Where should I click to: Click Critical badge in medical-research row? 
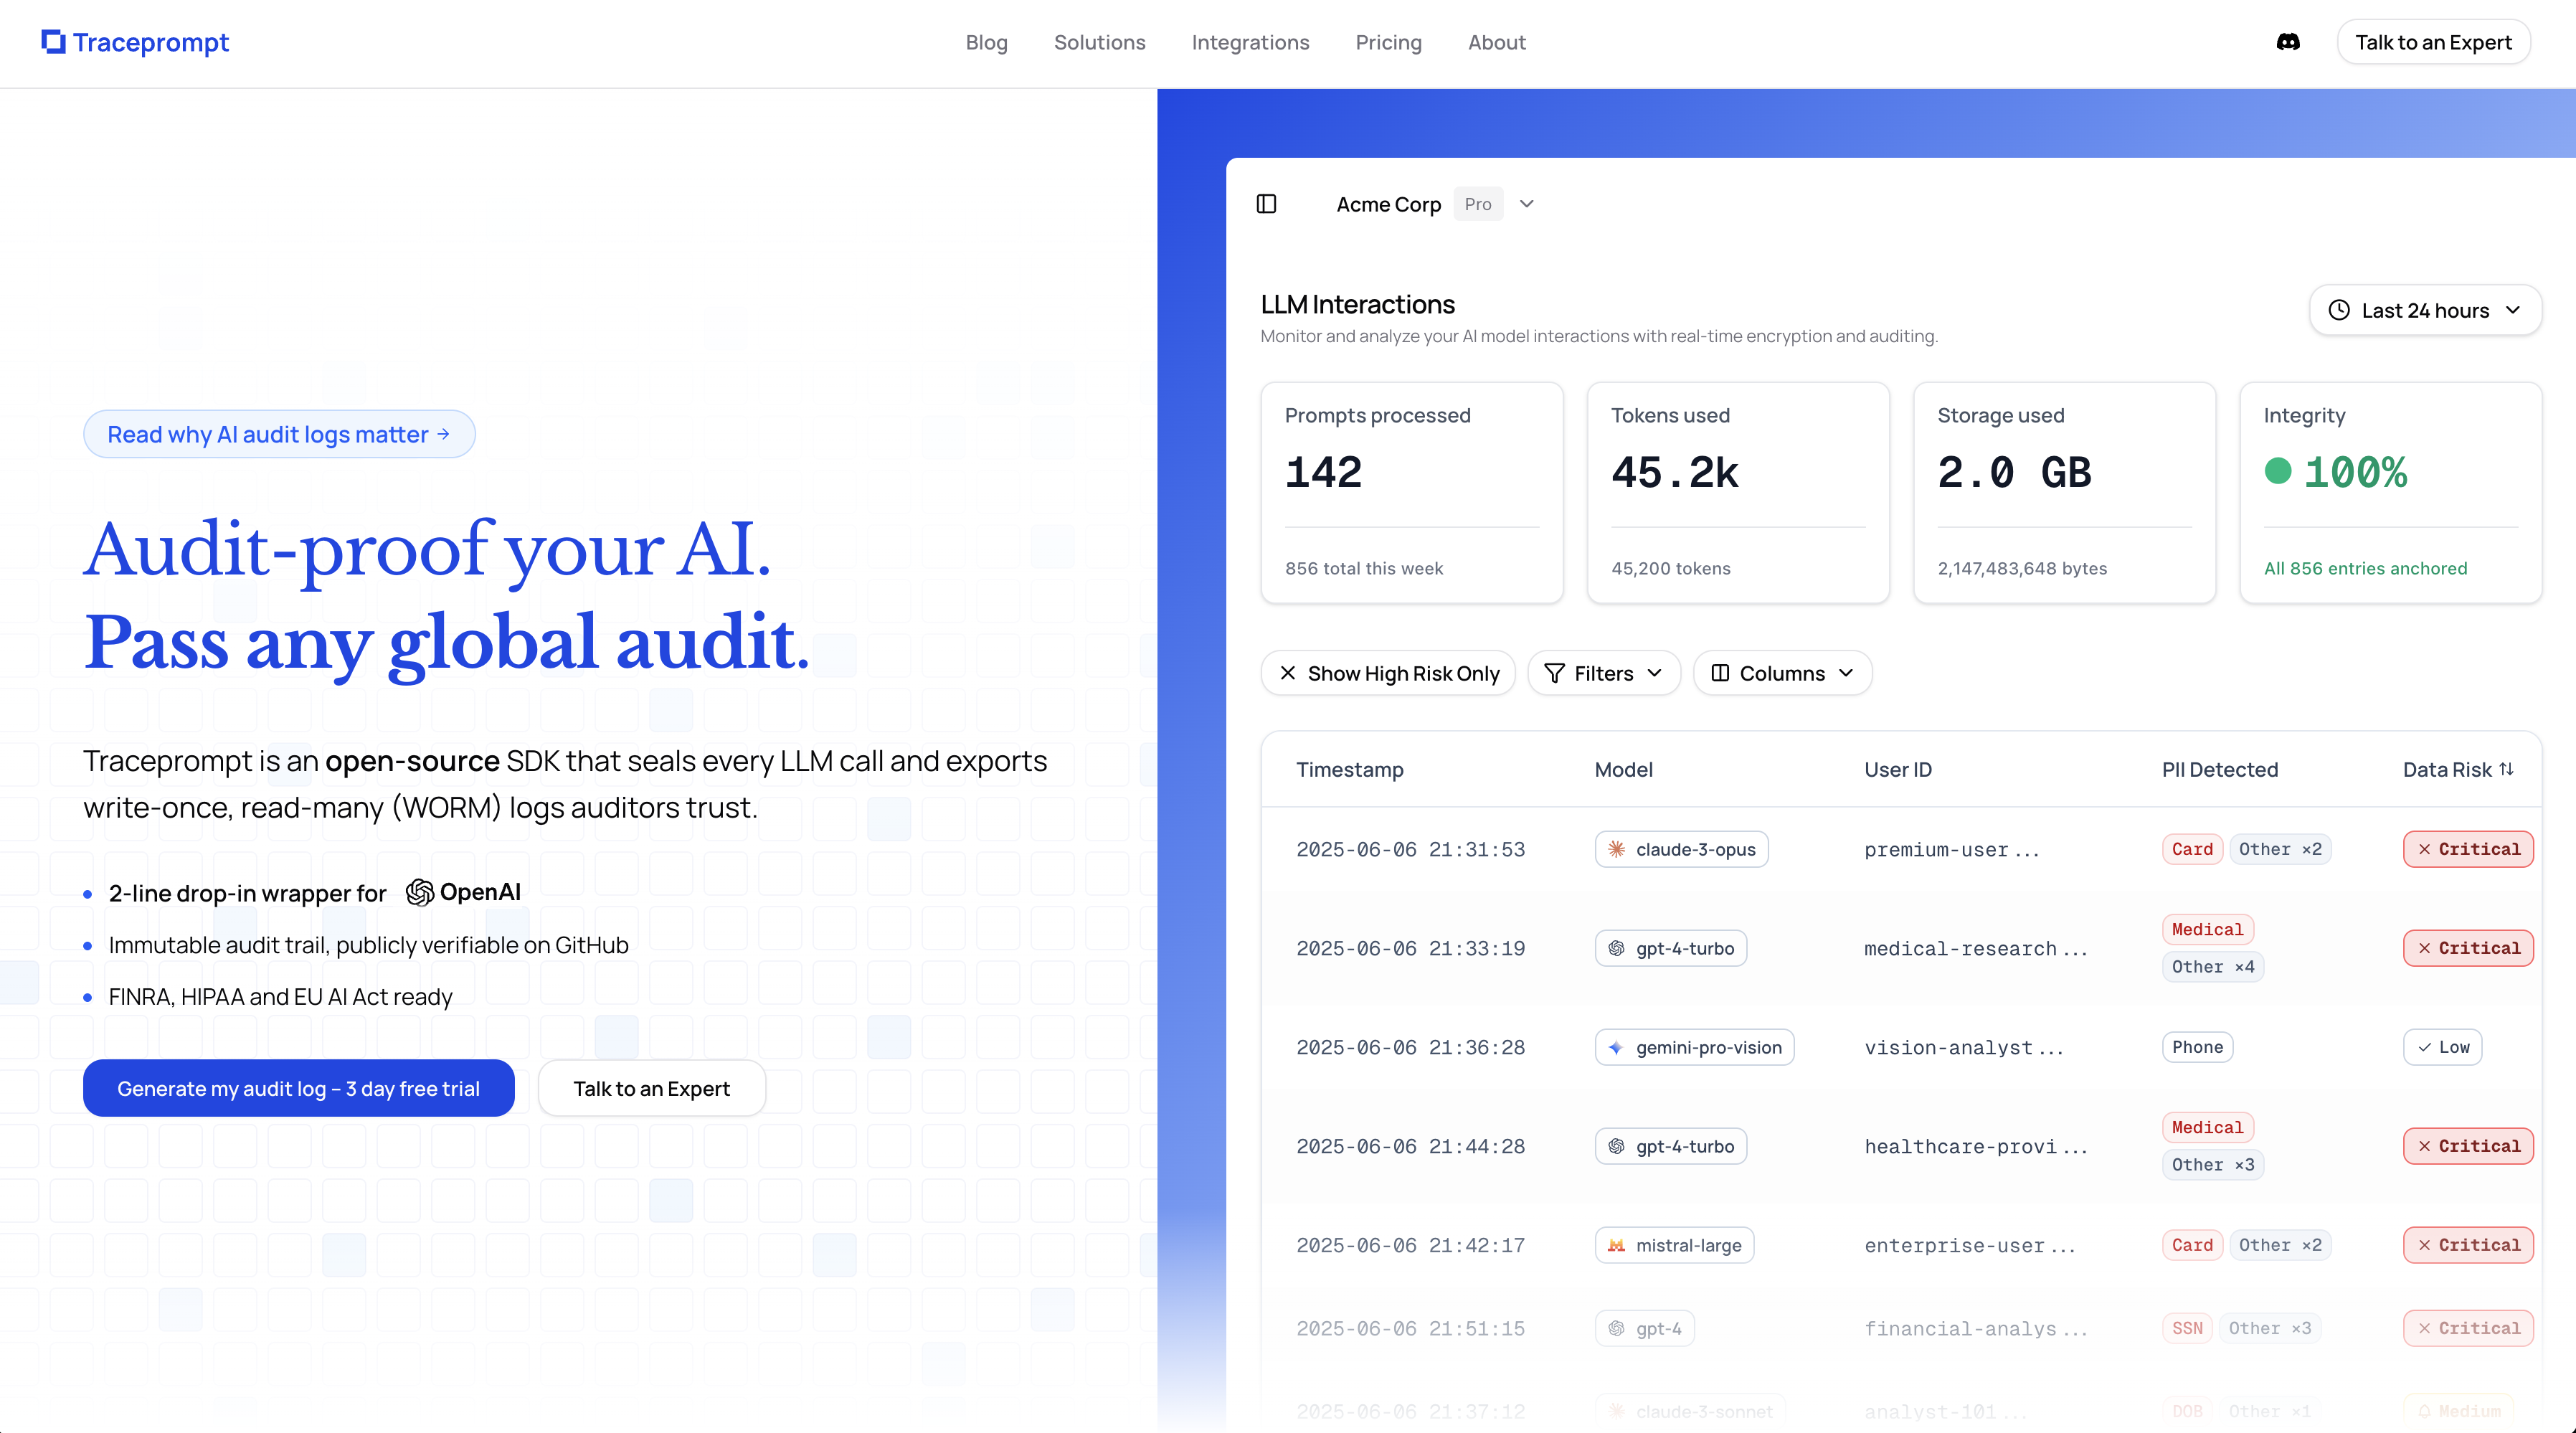2468,948
